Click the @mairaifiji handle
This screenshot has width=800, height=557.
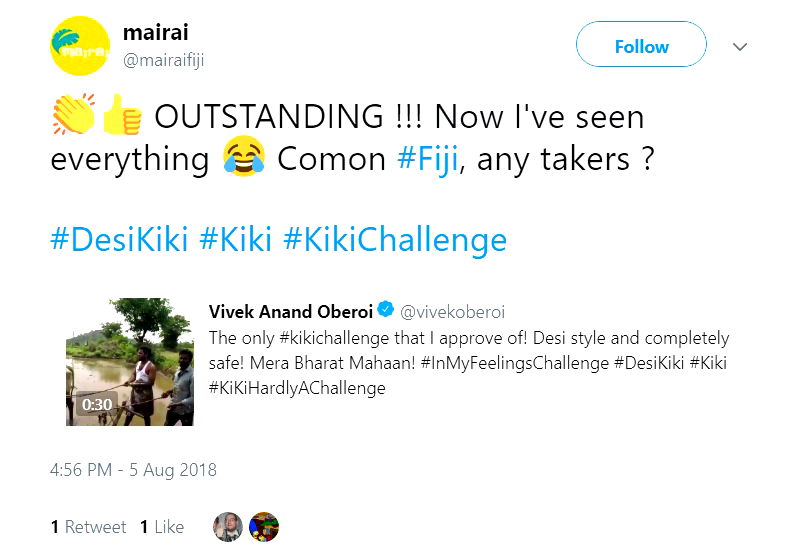(x=163, y=60)
